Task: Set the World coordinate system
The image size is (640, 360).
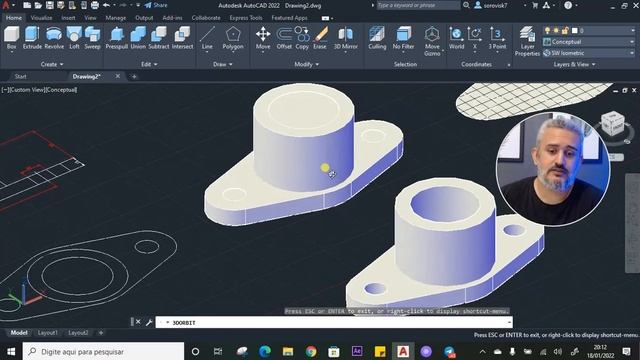Action: point(456,38)
